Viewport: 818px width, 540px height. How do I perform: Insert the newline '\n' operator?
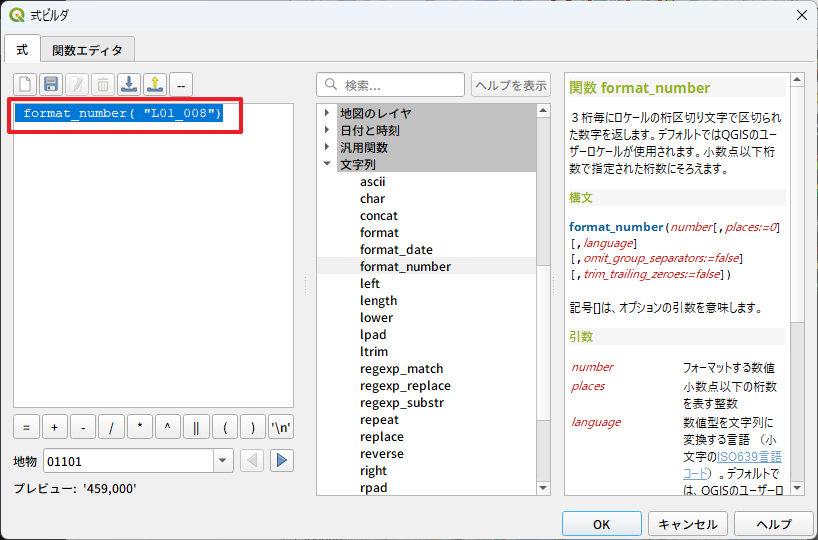click(x=281, y=428)
